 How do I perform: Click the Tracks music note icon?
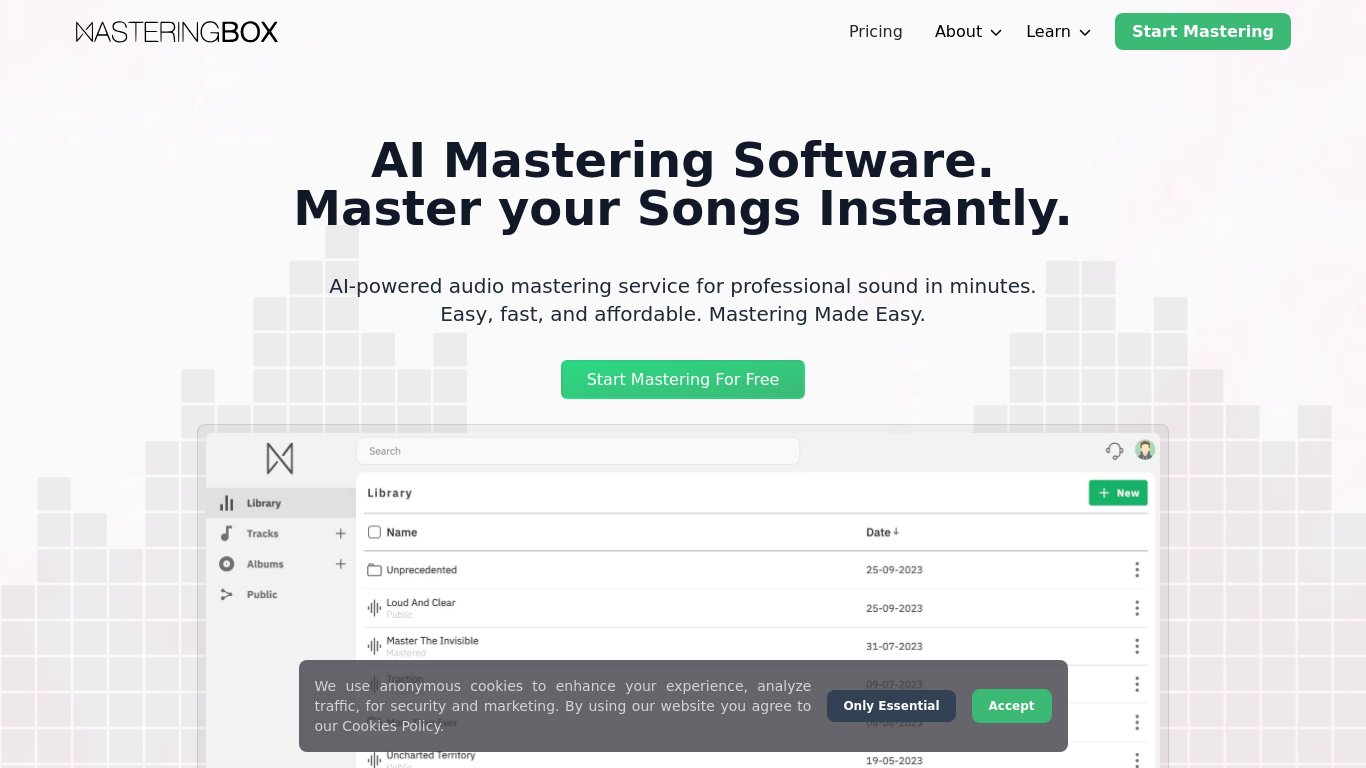tap(227, 533)
